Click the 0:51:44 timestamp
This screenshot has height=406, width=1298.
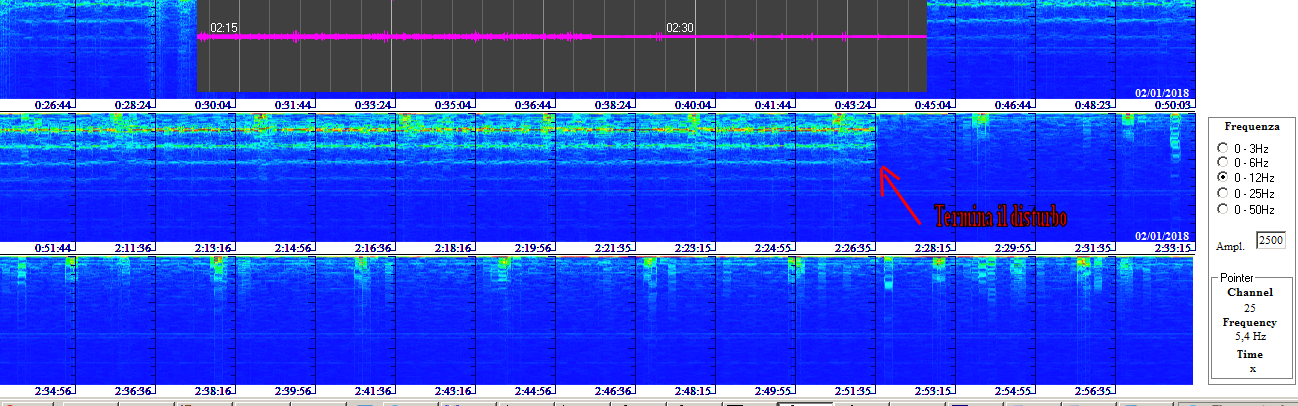(x=53, y=247)
